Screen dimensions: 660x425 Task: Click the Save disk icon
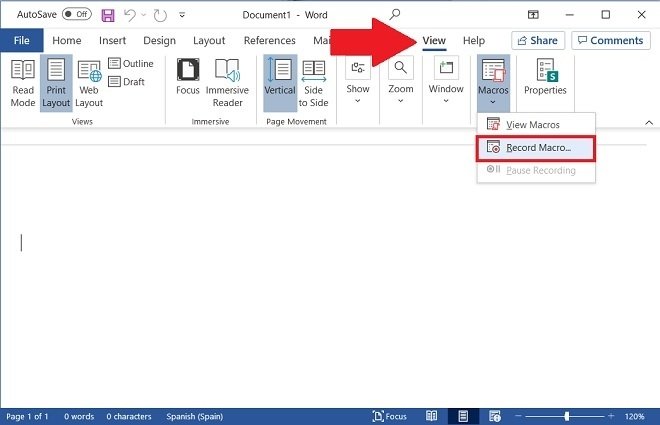click(108, 16)
